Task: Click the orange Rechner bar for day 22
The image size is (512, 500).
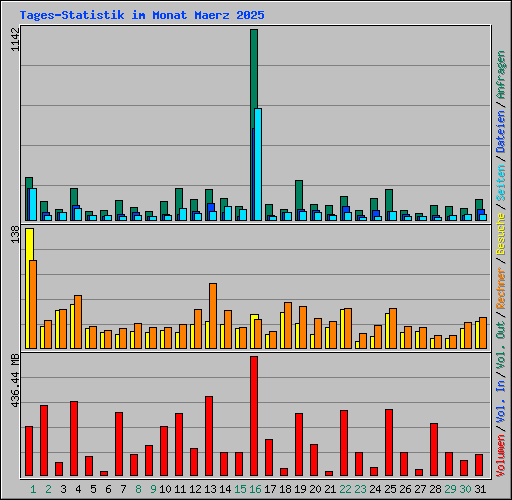Action: (348, 328)
